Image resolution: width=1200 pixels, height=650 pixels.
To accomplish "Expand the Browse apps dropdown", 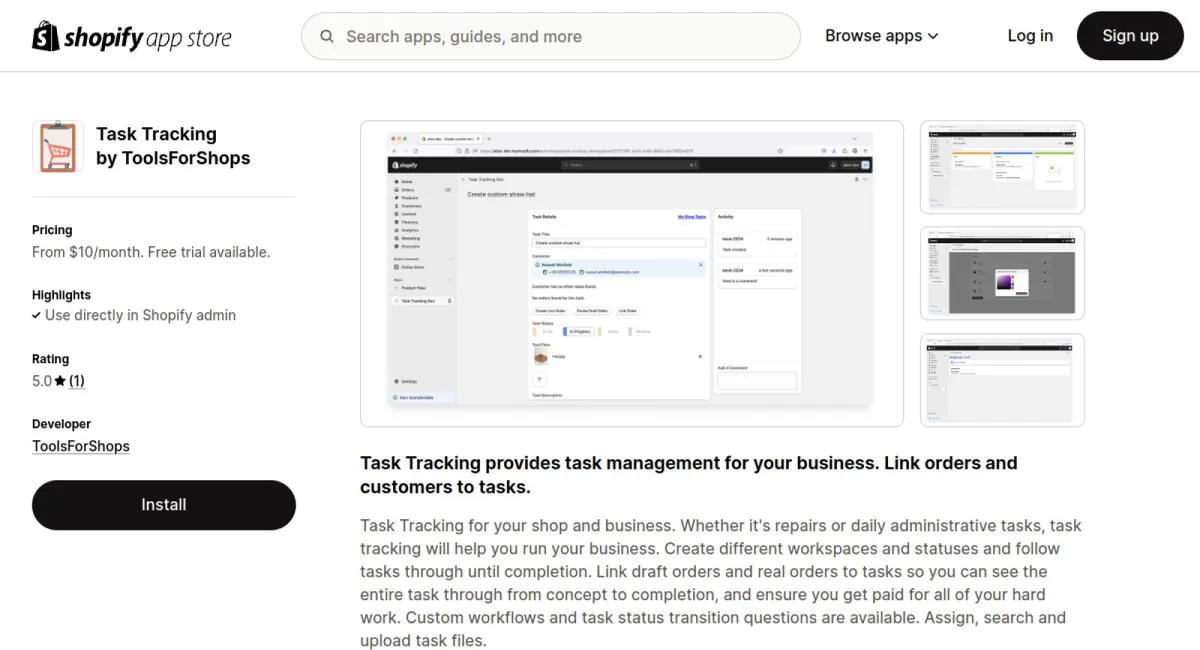I will click(882, 36).
